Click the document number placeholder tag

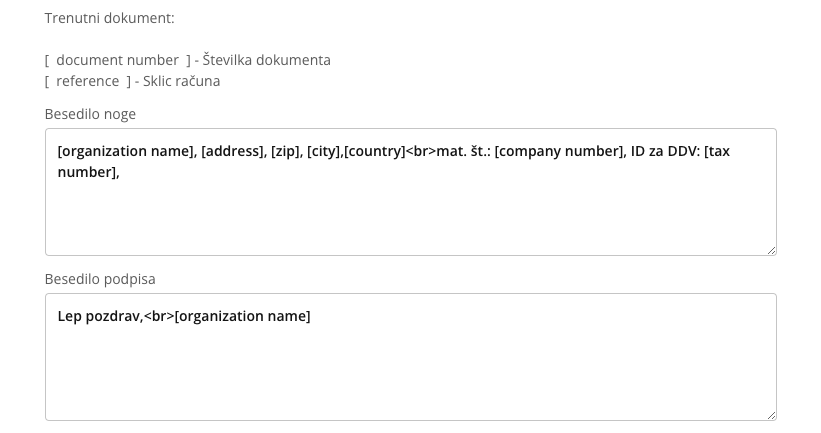[118, 60]
